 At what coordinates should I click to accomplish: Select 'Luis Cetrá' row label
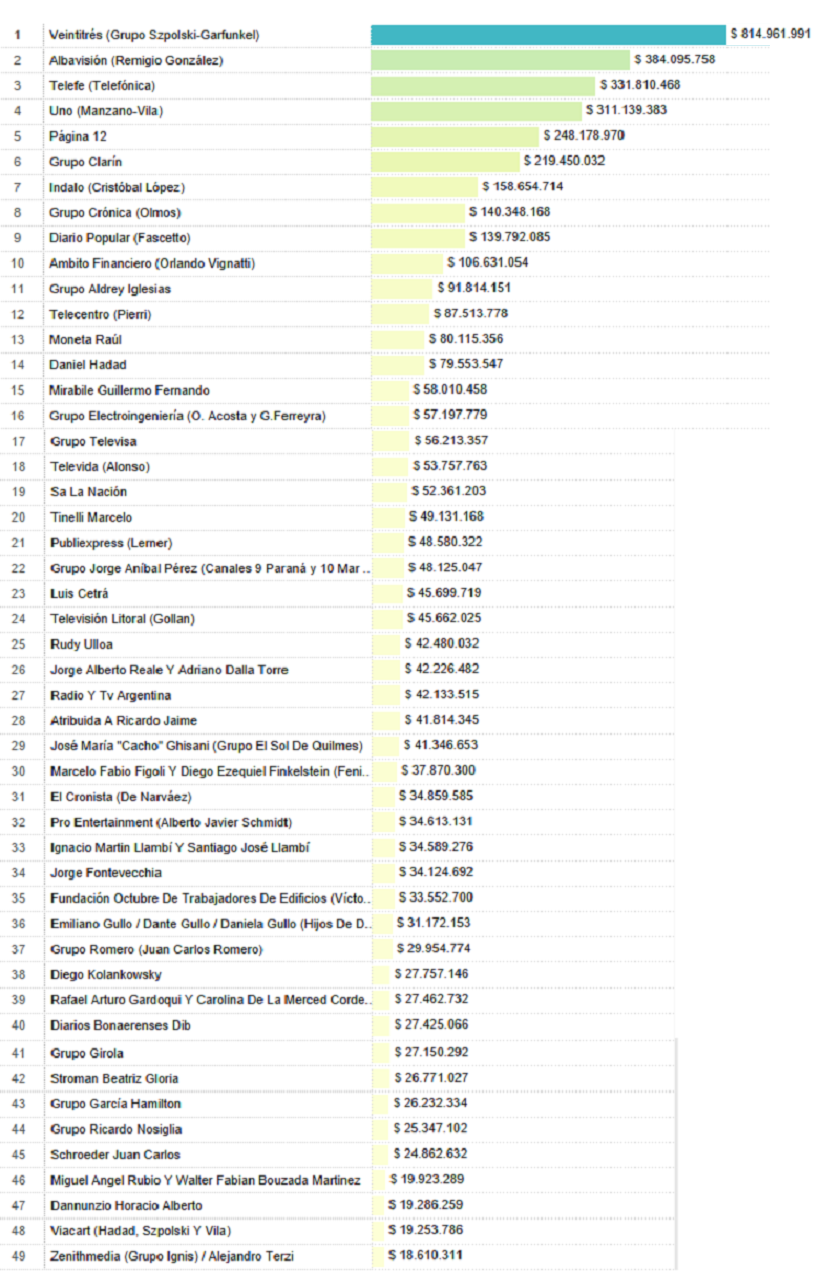click(79, 594)
